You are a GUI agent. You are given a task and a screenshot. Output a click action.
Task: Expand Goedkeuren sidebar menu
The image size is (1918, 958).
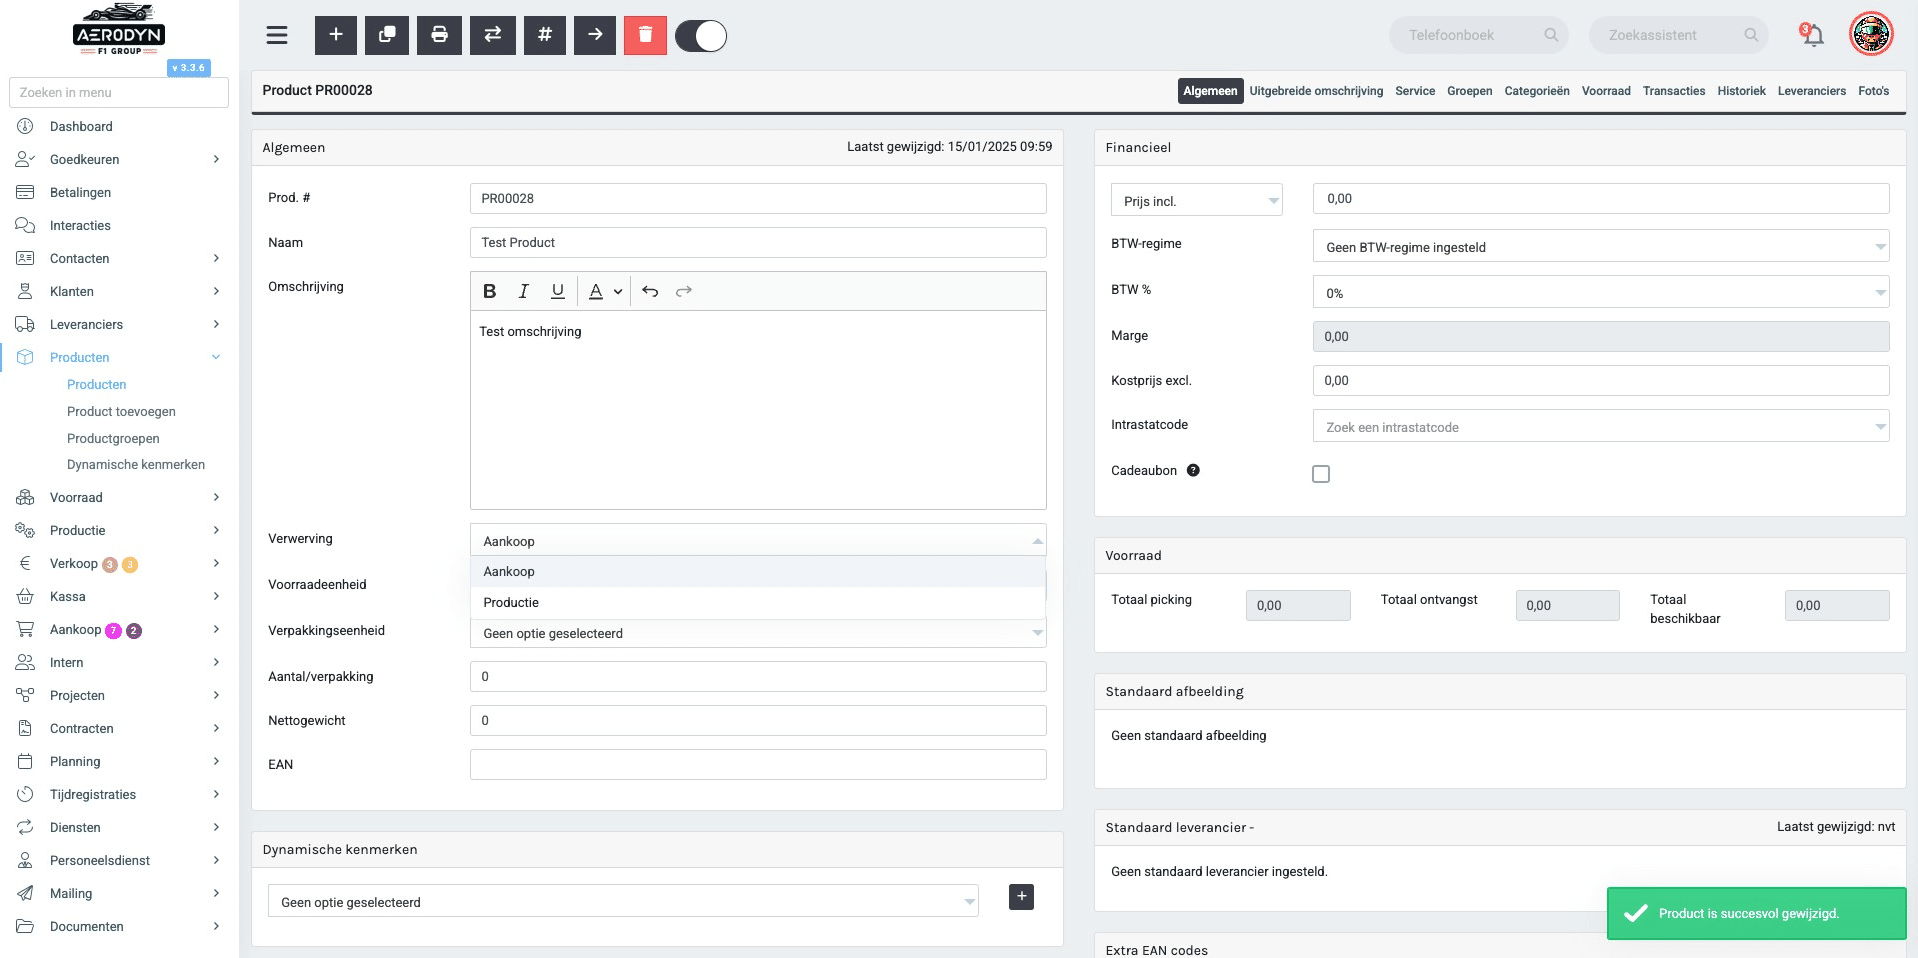[119, 159]
